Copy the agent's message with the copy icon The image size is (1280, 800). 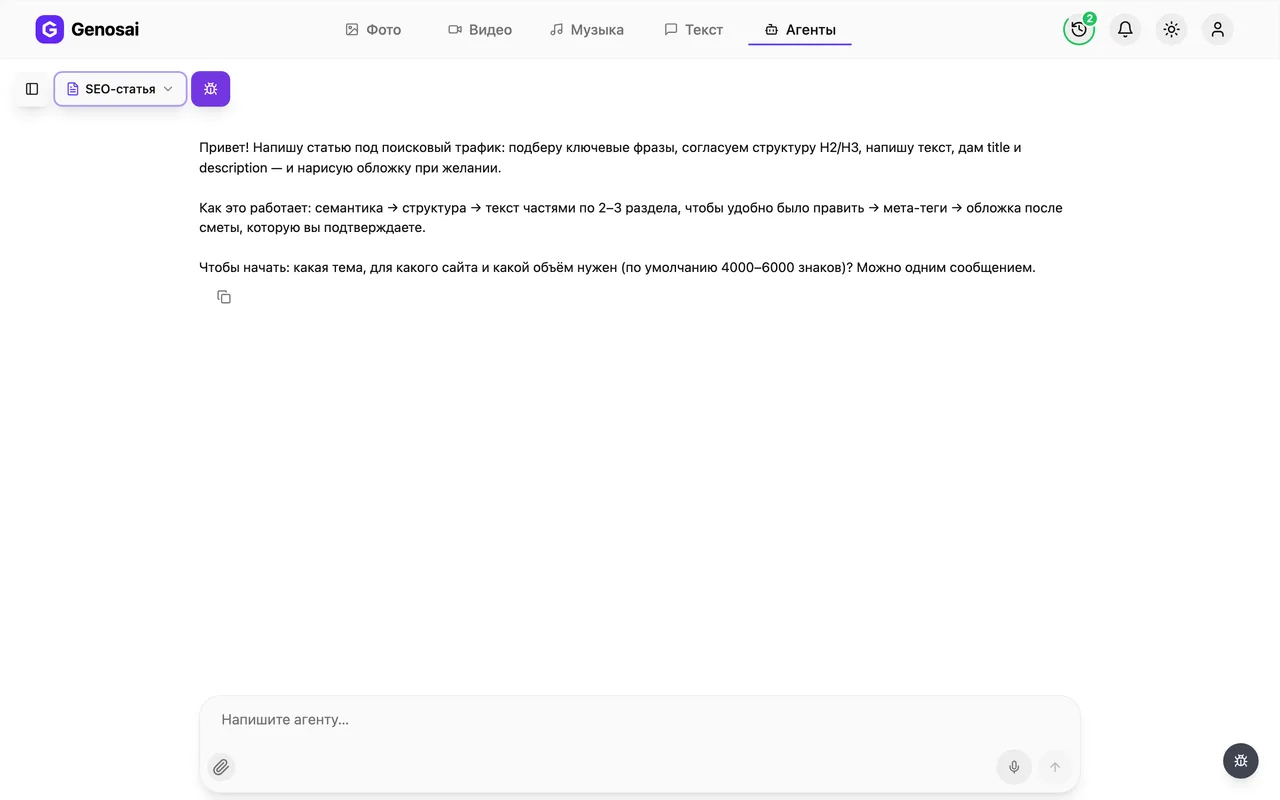pyautogui.click(x=224, y=297)
